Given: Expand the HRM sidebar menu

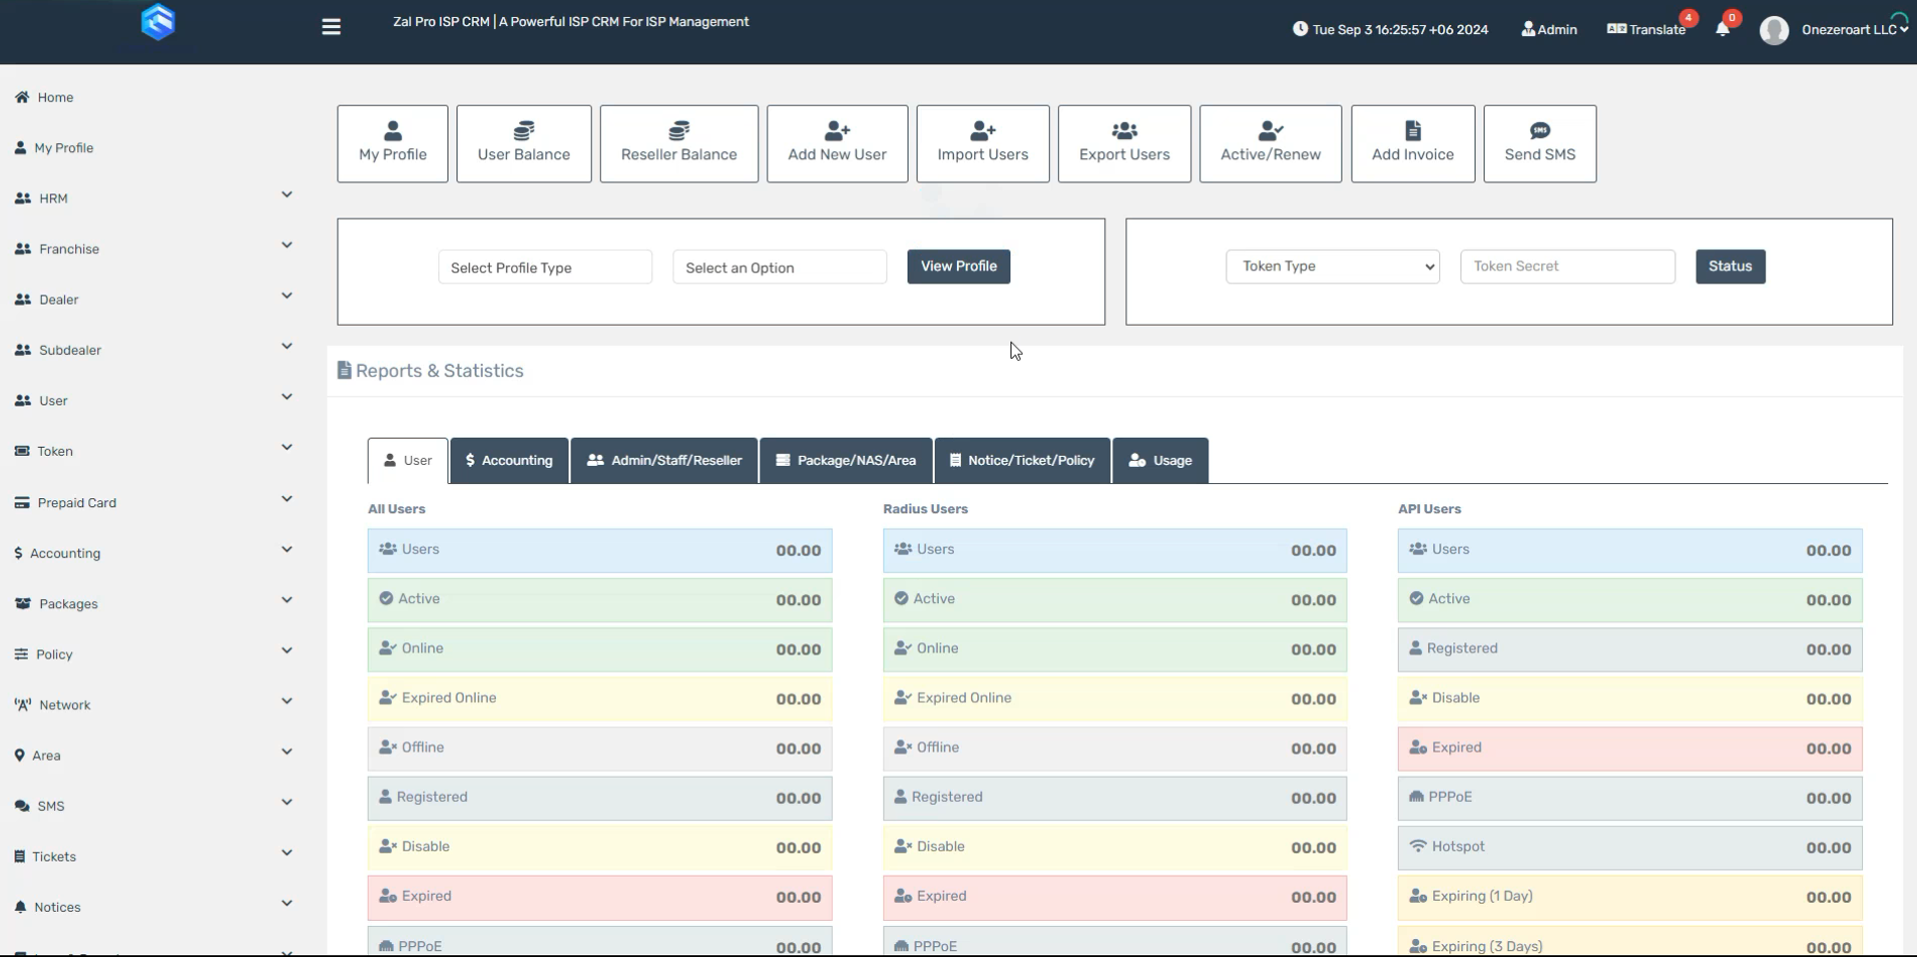Looking at the screenshot, I should click(x=153, y=198).
